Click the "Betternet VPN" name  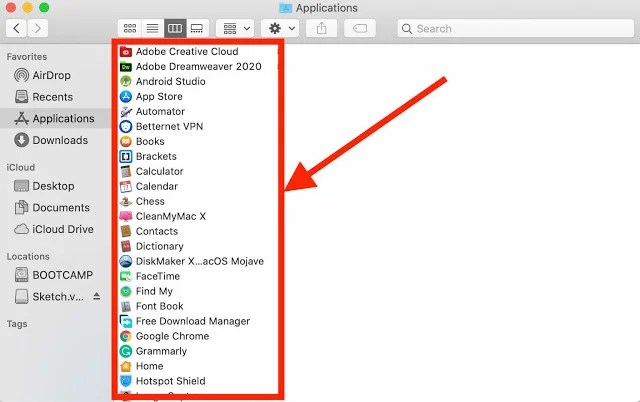coord(169,127)
